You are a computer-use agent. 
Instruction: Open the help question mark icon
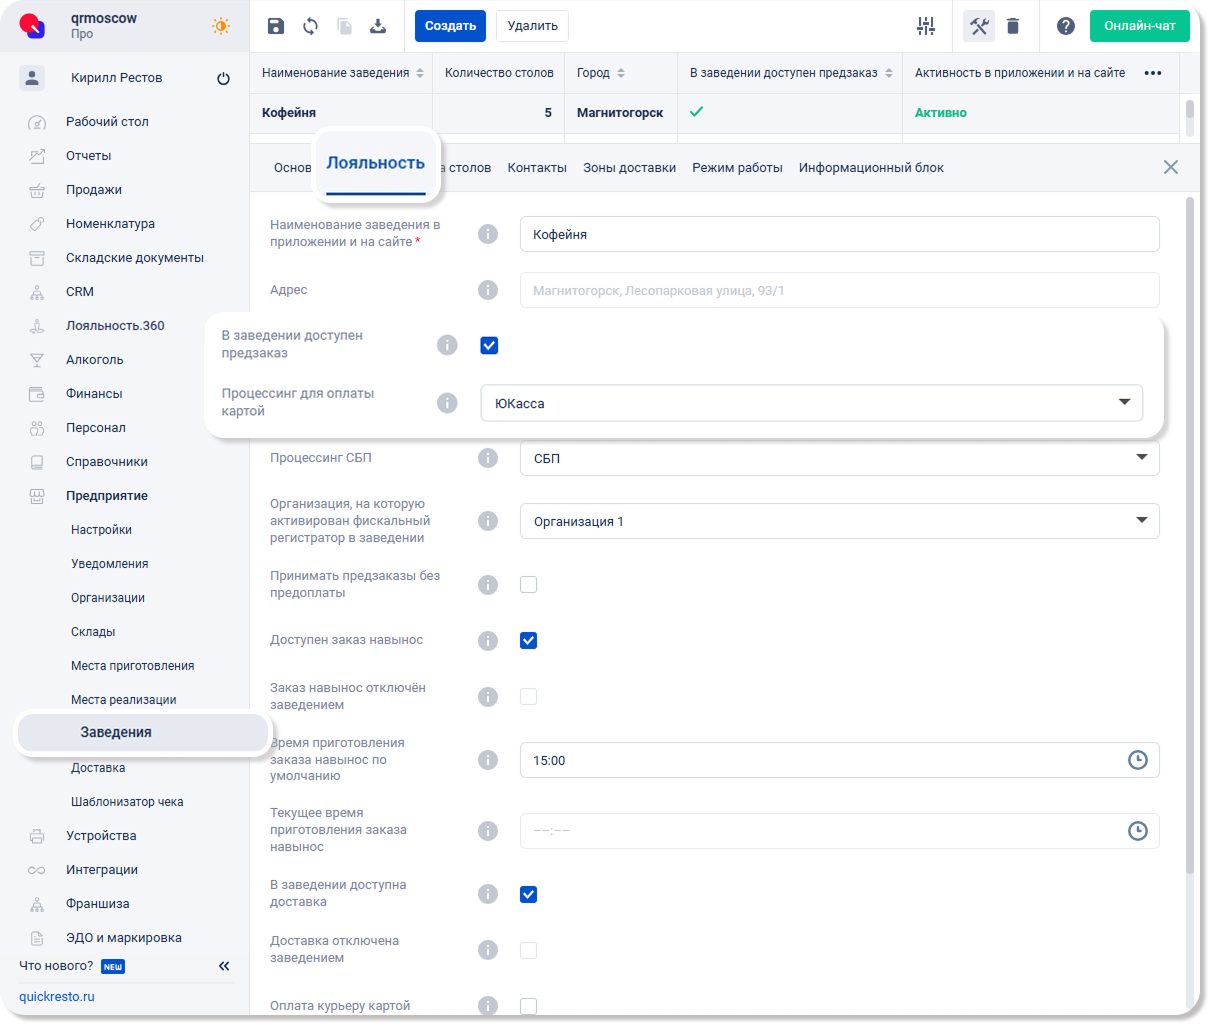1066,26
